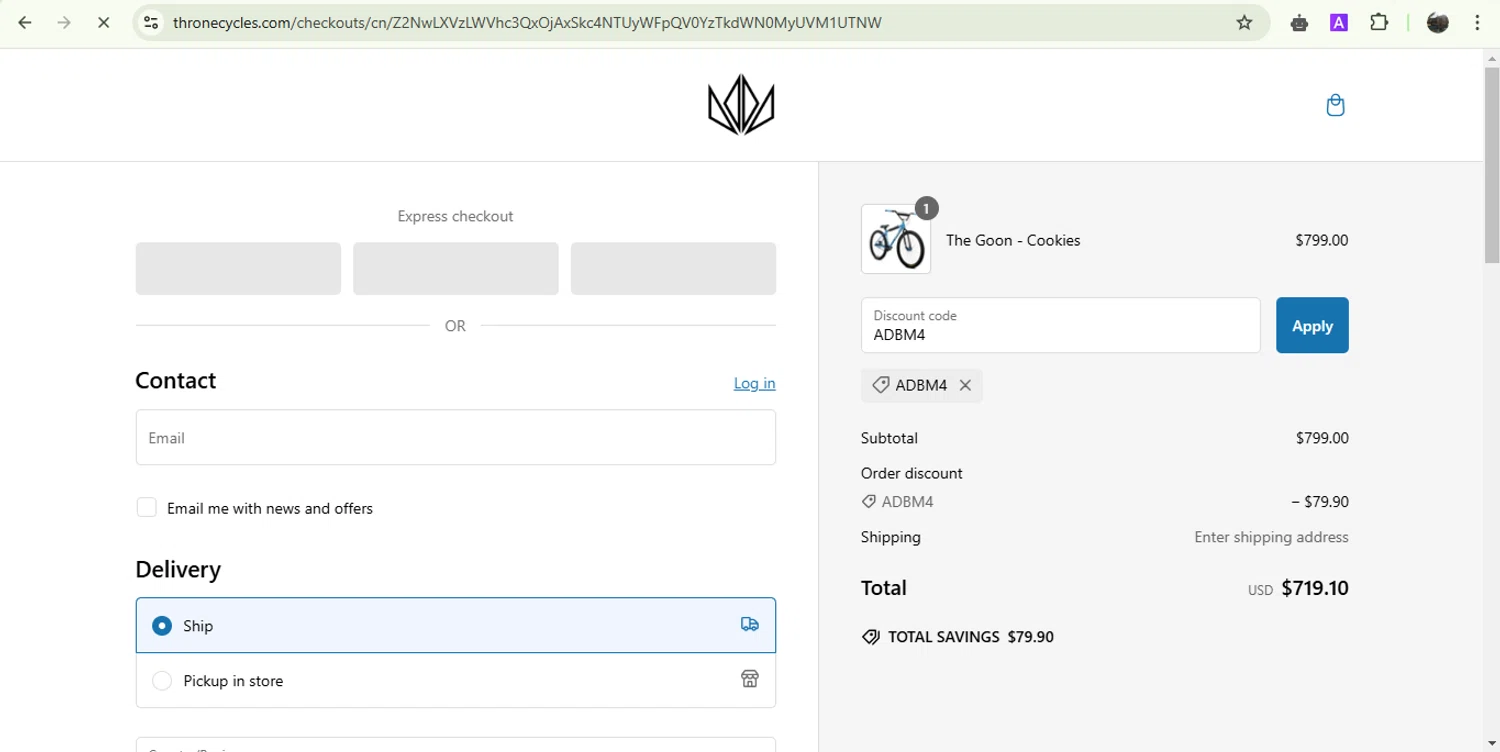The image size is (1500, 752).
Task: Tick Email me with news and offers
Action: (146, 507)
